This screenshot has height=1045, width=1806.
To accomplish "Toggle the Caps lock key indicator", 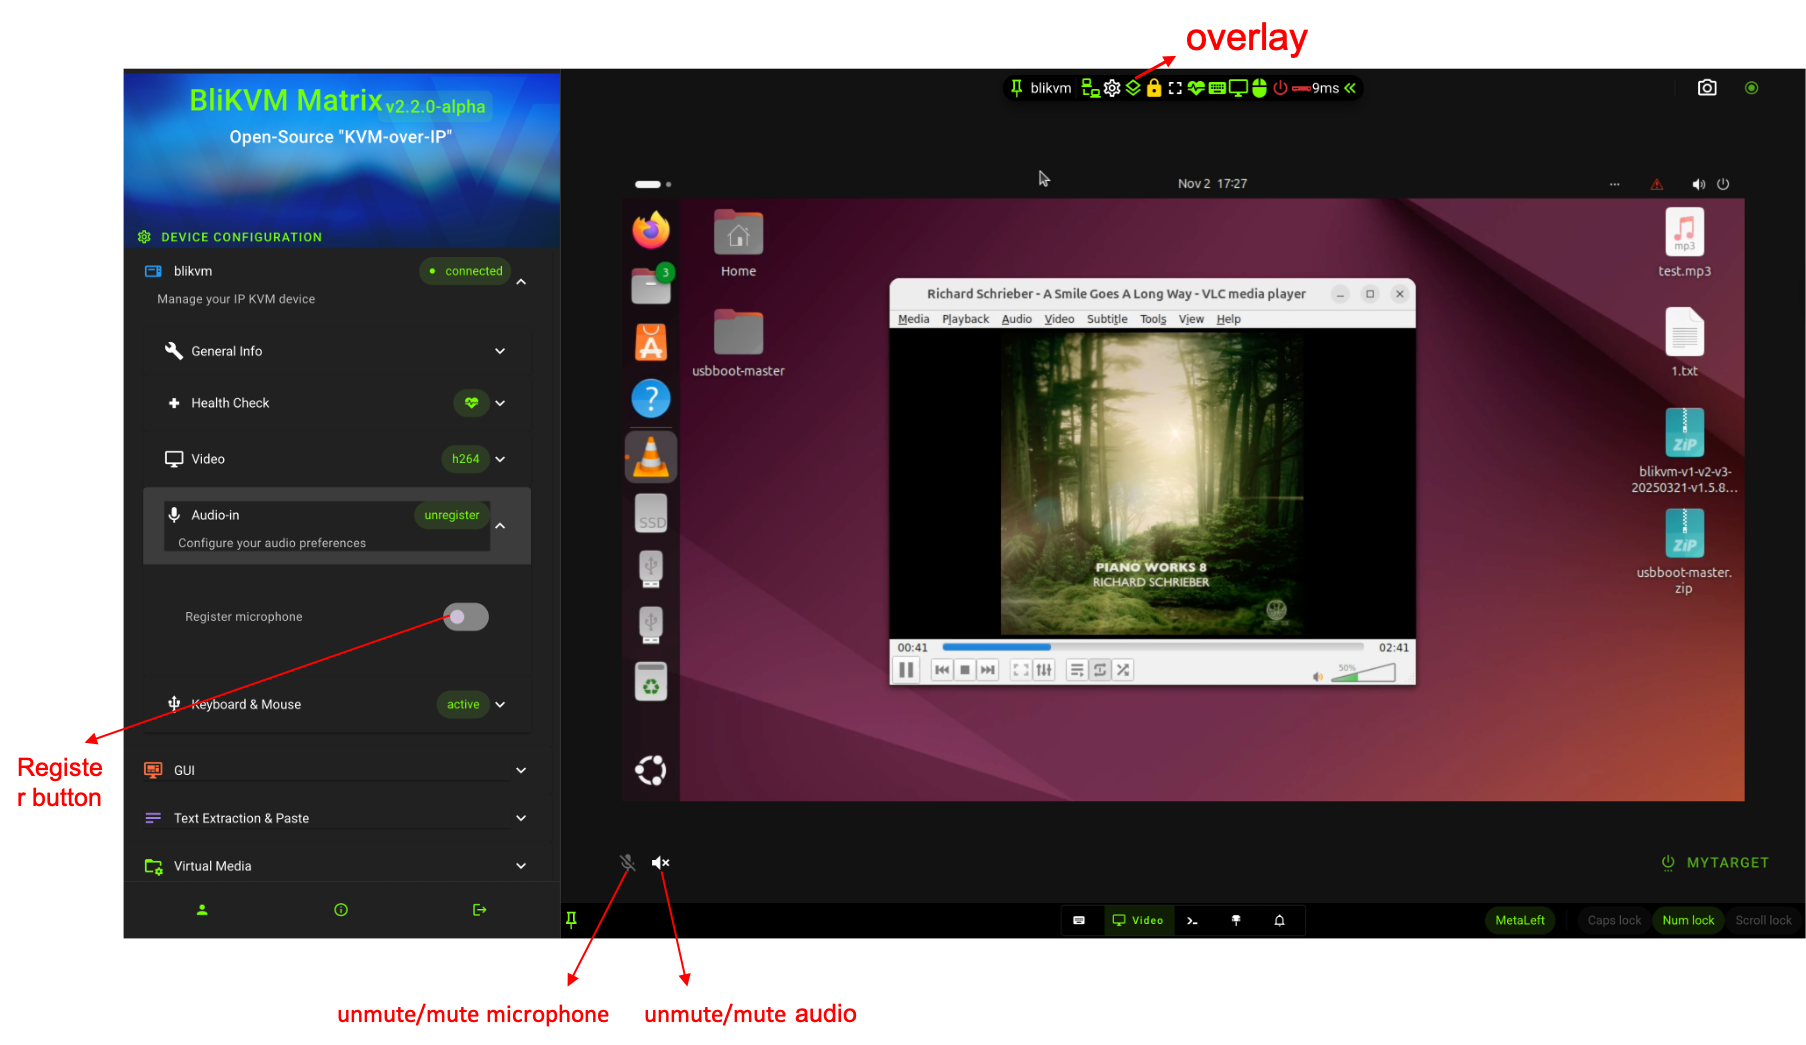I will point(1614,920).
